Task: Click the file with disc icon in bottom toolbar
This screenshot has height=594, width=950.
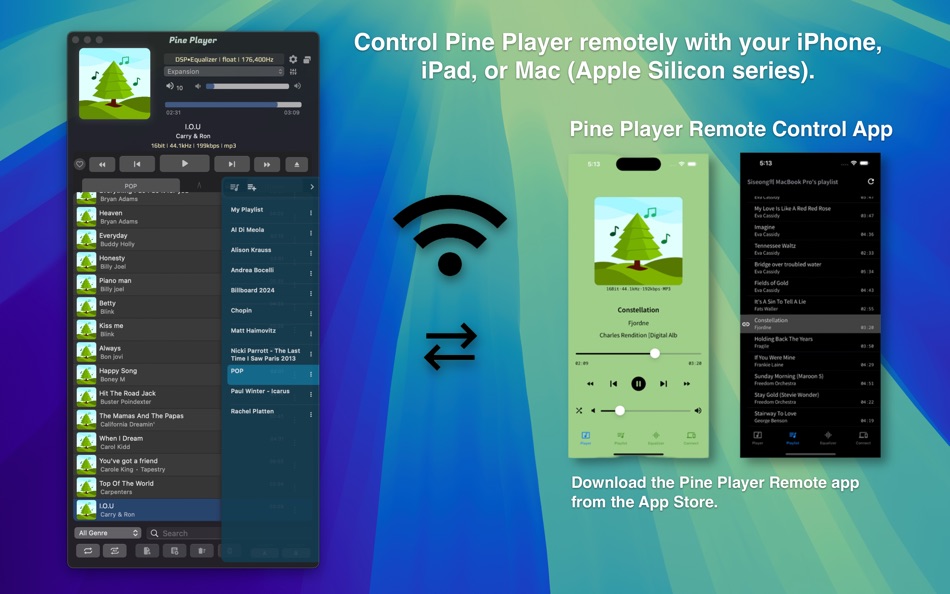Action: [174, 550]
